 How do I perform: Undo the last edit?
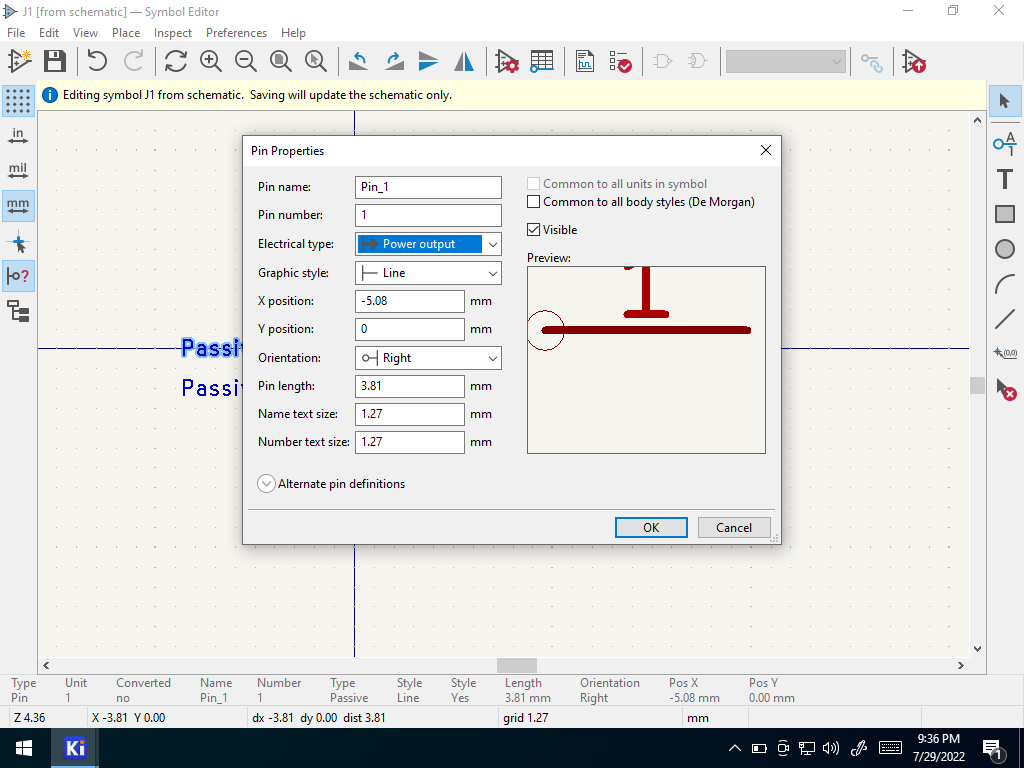97,62
